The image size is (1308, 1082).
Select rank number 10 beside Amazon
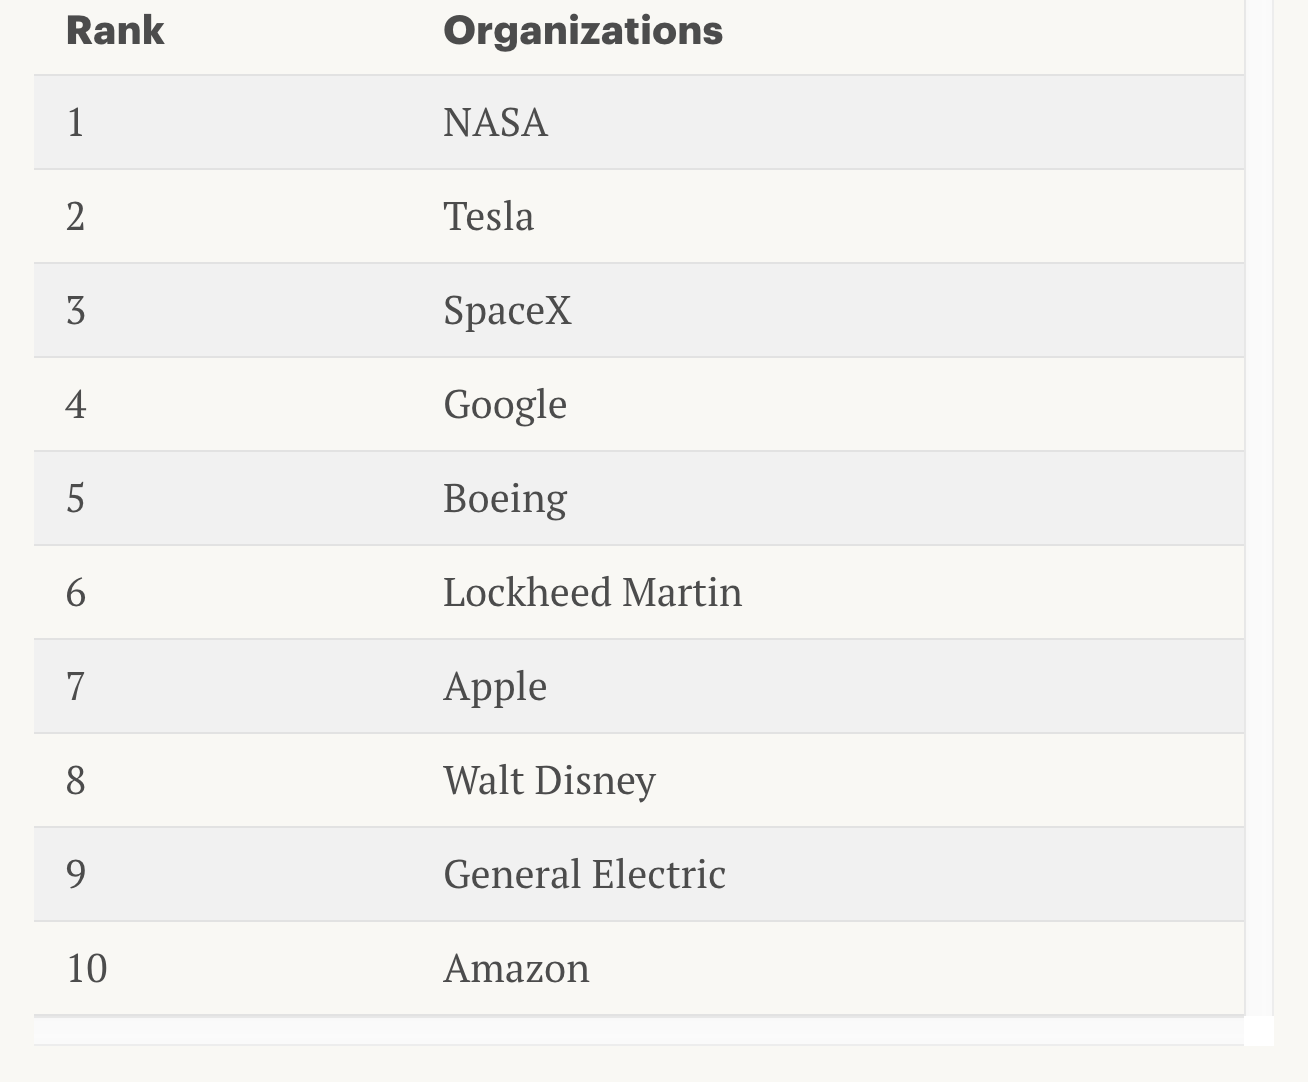click(x=86, y=969)
